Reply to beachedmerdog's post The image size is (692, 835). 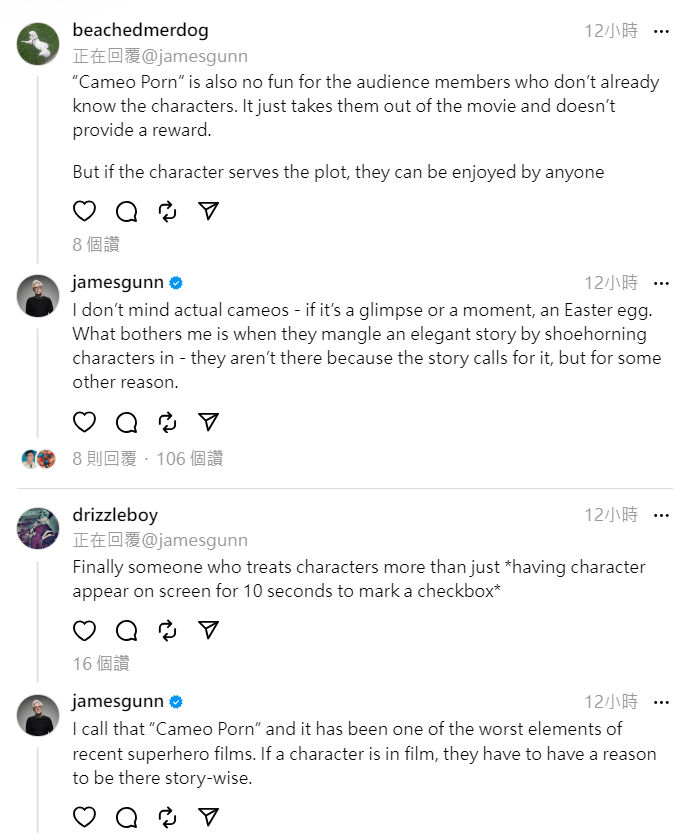coord(126,211)
